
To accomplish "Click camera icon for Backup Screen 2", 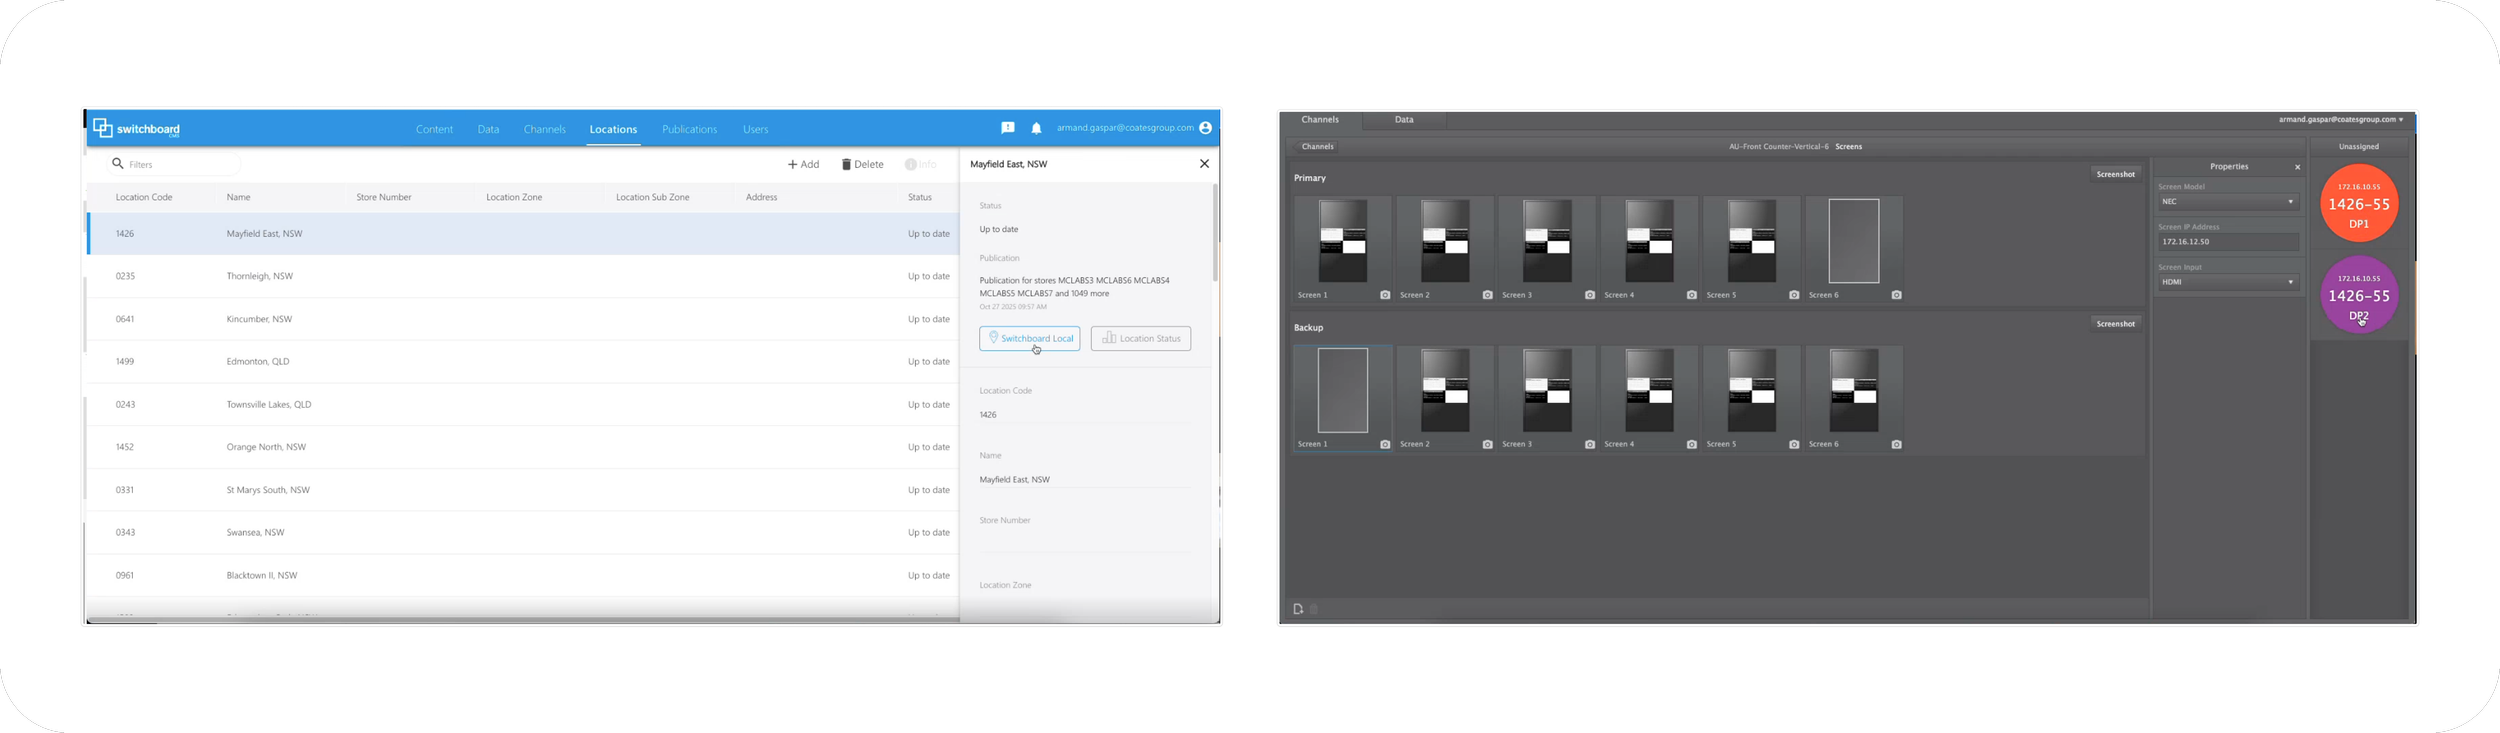I will (x=1487, y=444).
